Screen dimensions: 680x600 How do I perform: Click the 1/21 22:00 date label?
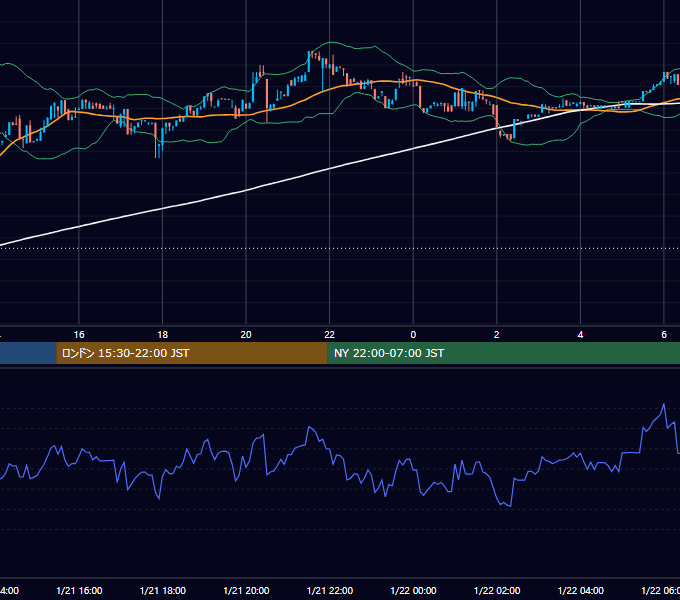click(330, 590)
